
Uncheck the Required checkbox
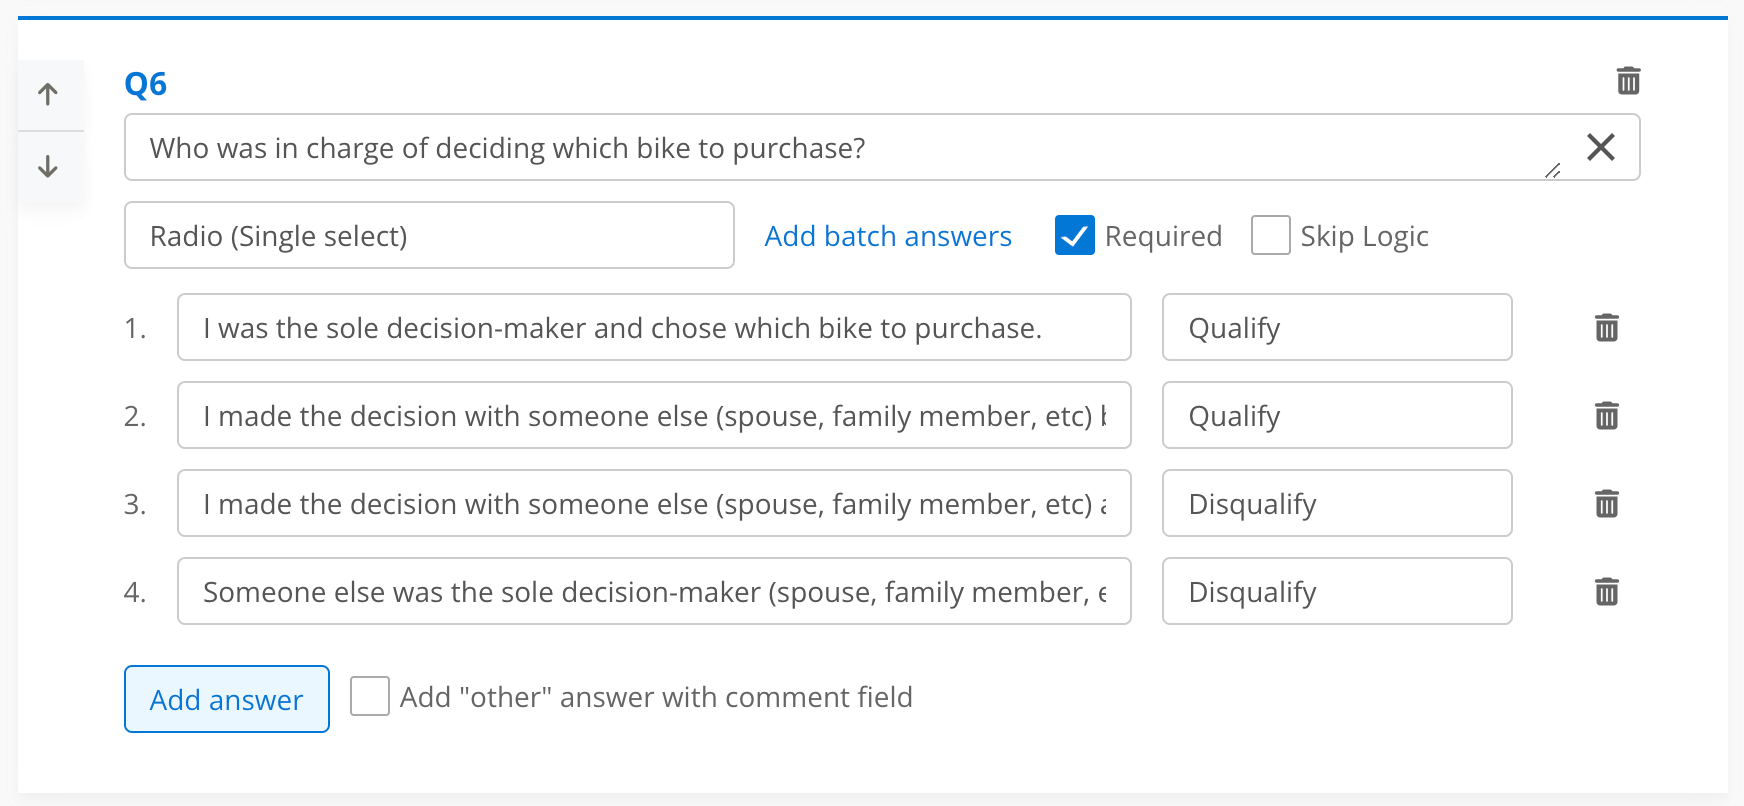pos(1075,236)
